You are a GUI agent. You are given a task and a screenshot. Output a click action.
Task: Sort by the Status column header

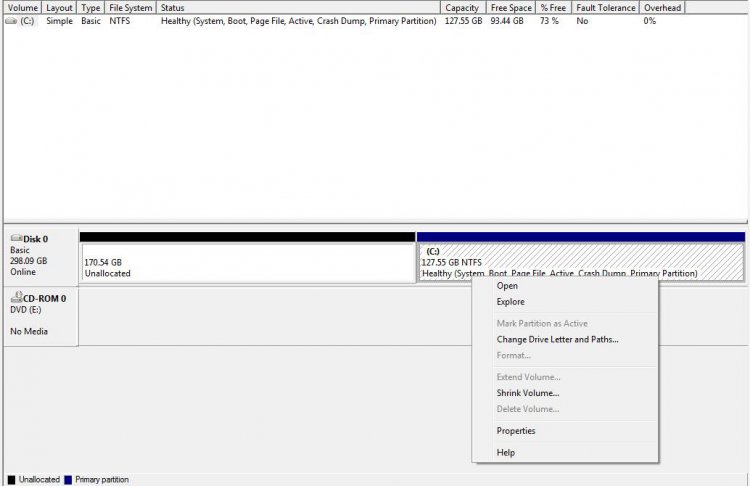click(x=298, y=8)
